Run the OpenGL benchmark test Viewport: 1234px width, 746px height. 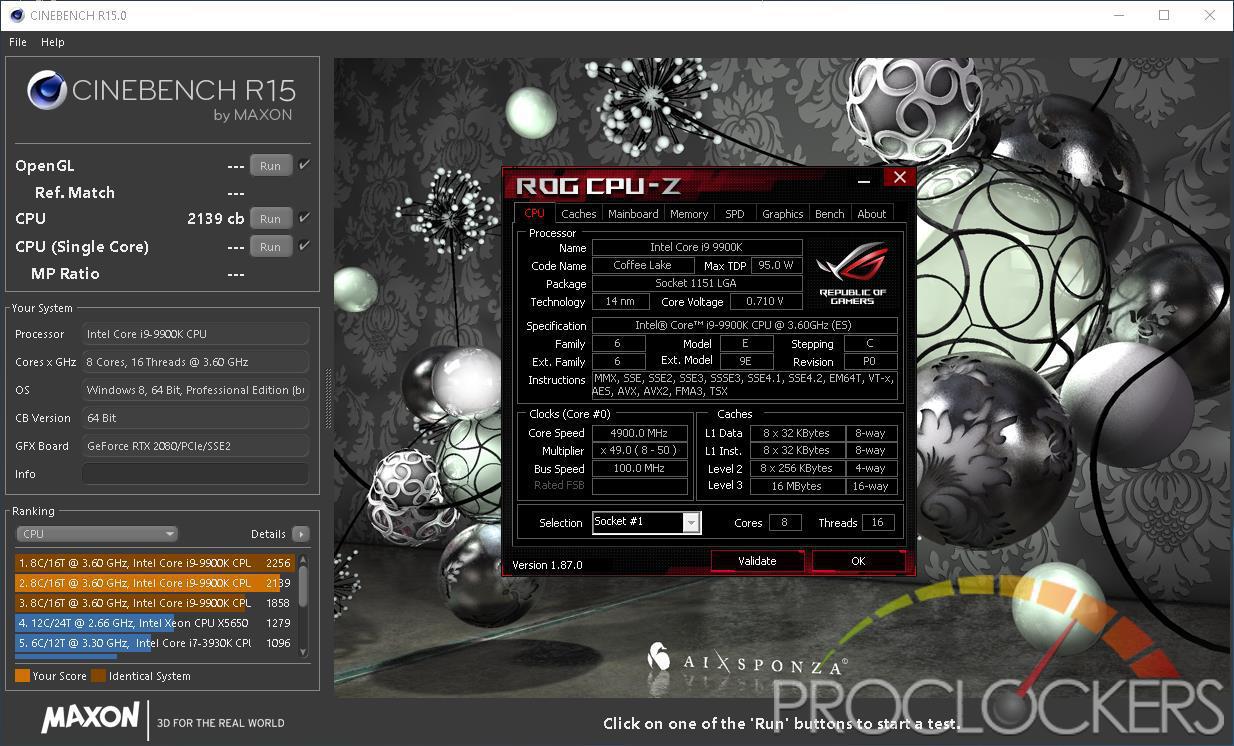(271, 166)
